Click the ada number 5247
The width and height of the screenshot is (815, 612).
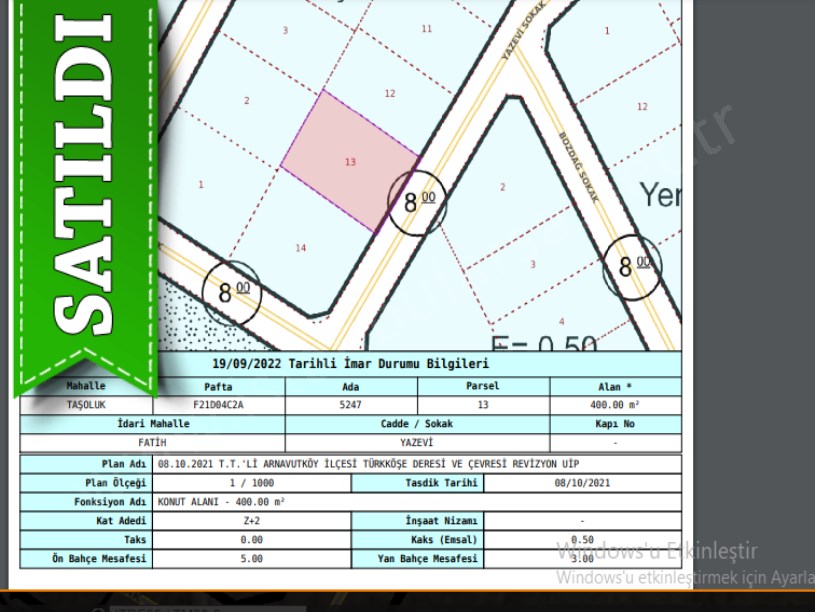[x=351, y=406]
